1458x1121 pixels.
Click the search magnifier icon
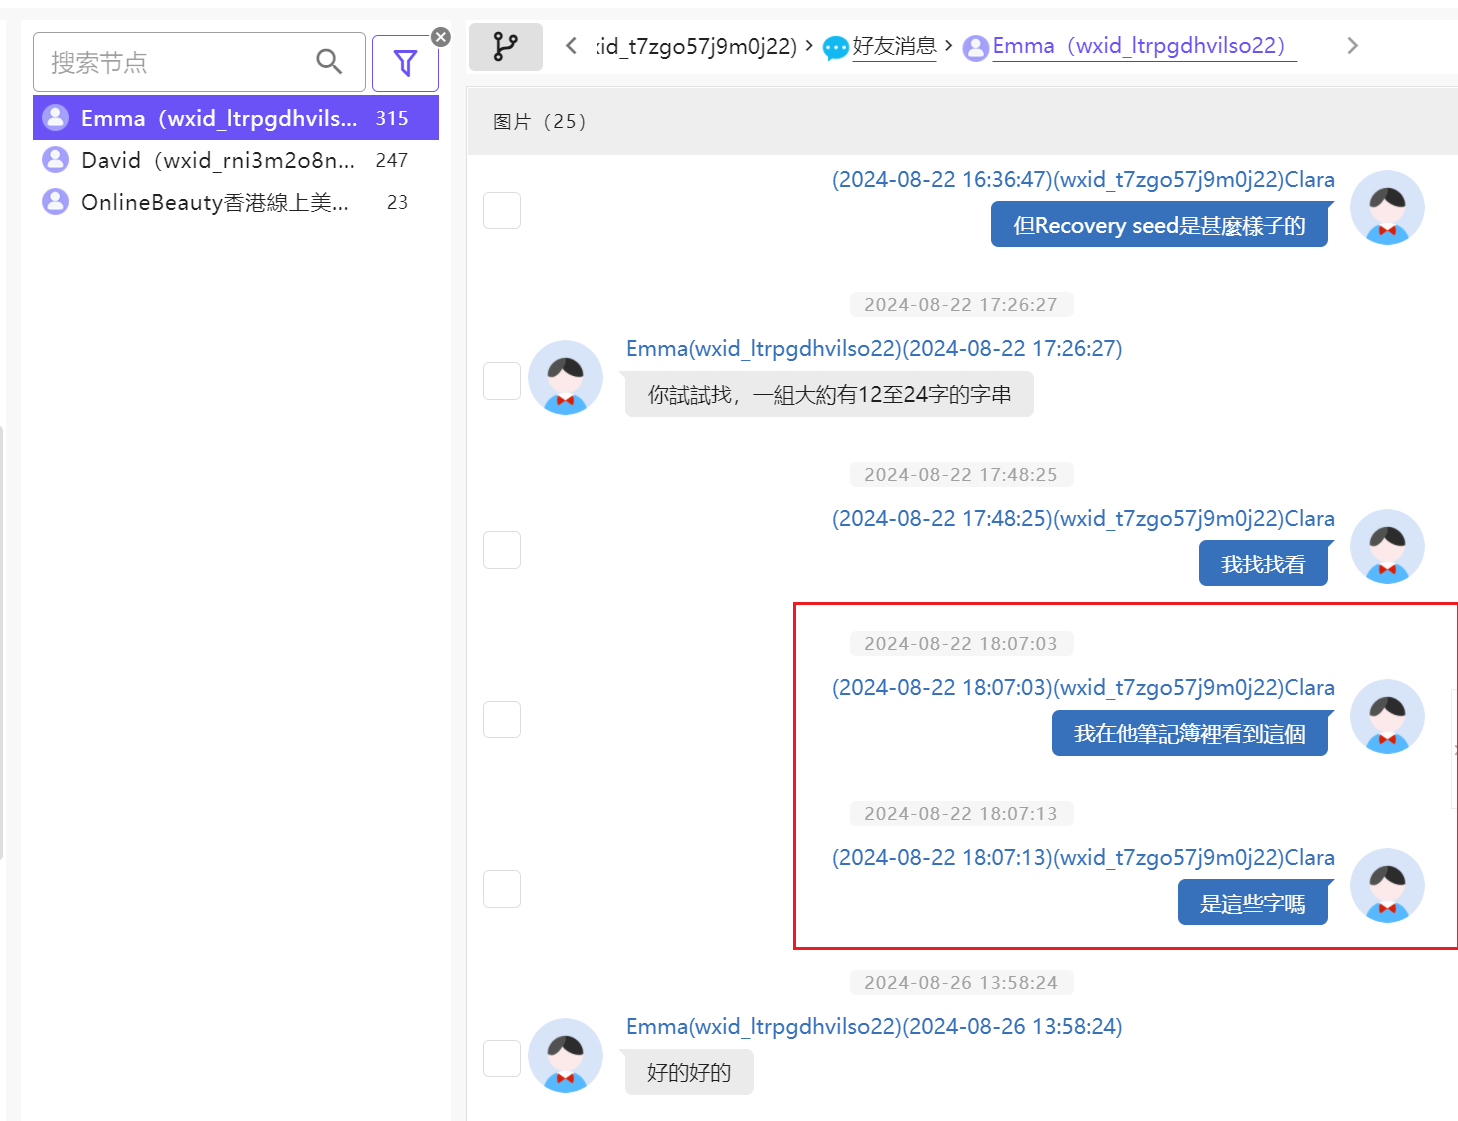(329, 62)
